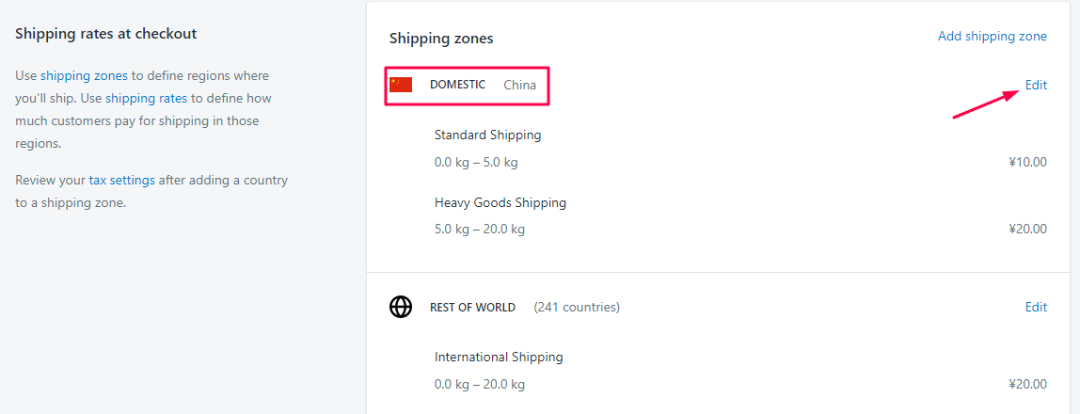This screenshot has width=1080, height=414.
Task: Click the Heavy Goods Shipping ¥20.00 price
Action: [1027, 229]
